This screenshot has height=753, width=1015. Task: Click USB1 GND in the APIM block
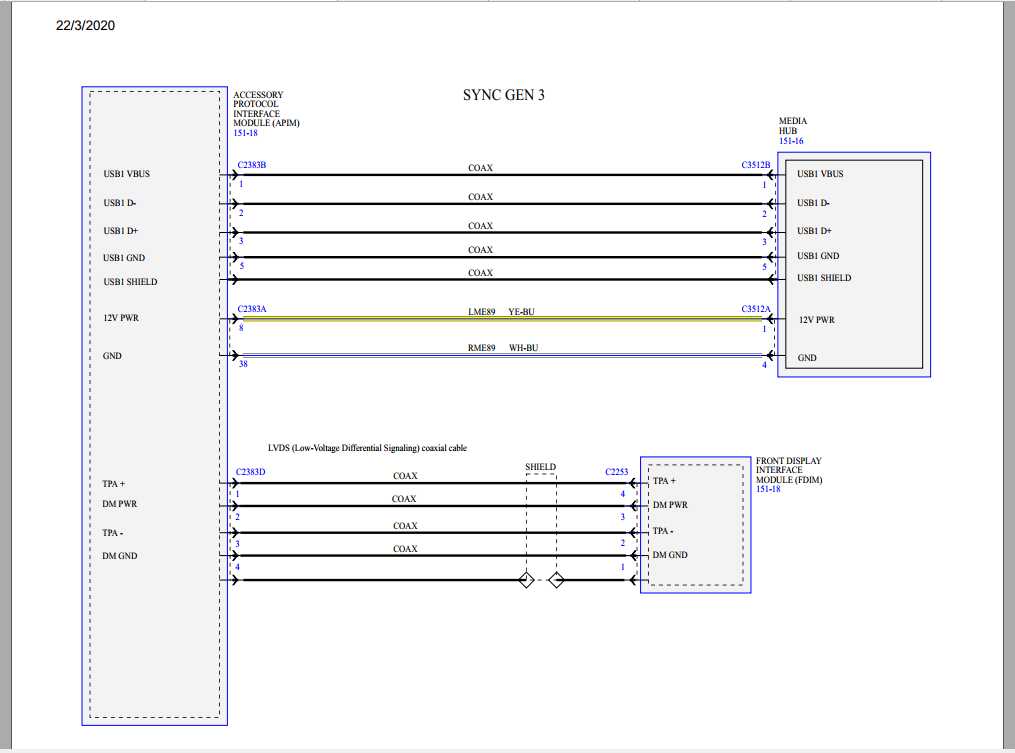124,258
